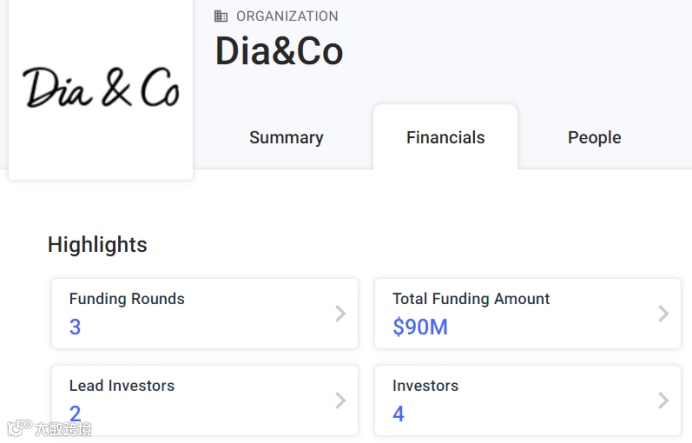Screen dimensions: 692x443
Task: Click the organization building icon
Action: (x=221, y=16)
